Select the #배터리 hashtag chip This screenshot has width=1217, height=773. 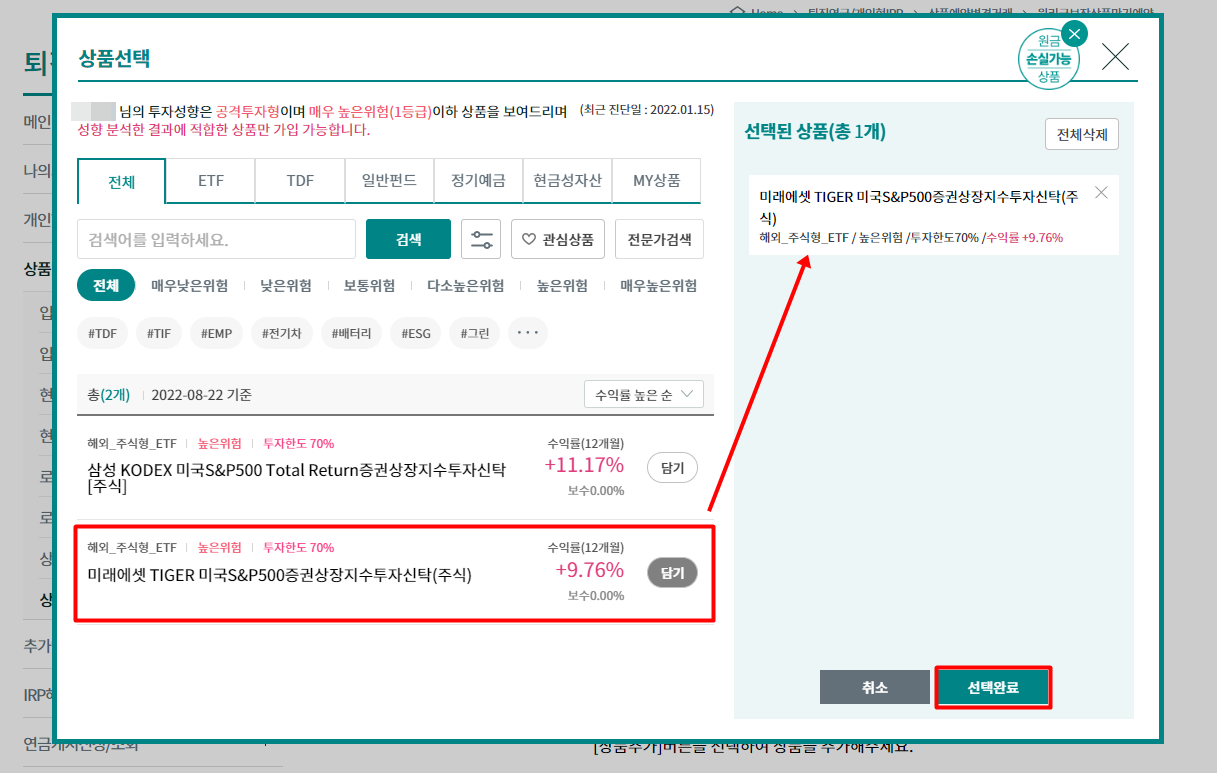352,334
